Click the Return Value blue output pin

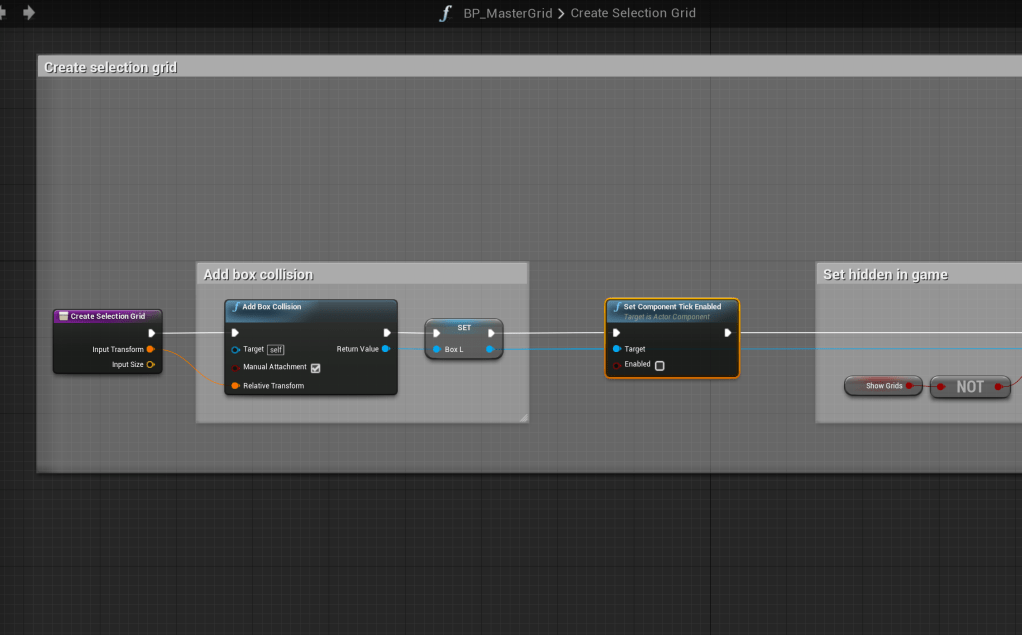[387, 349]
